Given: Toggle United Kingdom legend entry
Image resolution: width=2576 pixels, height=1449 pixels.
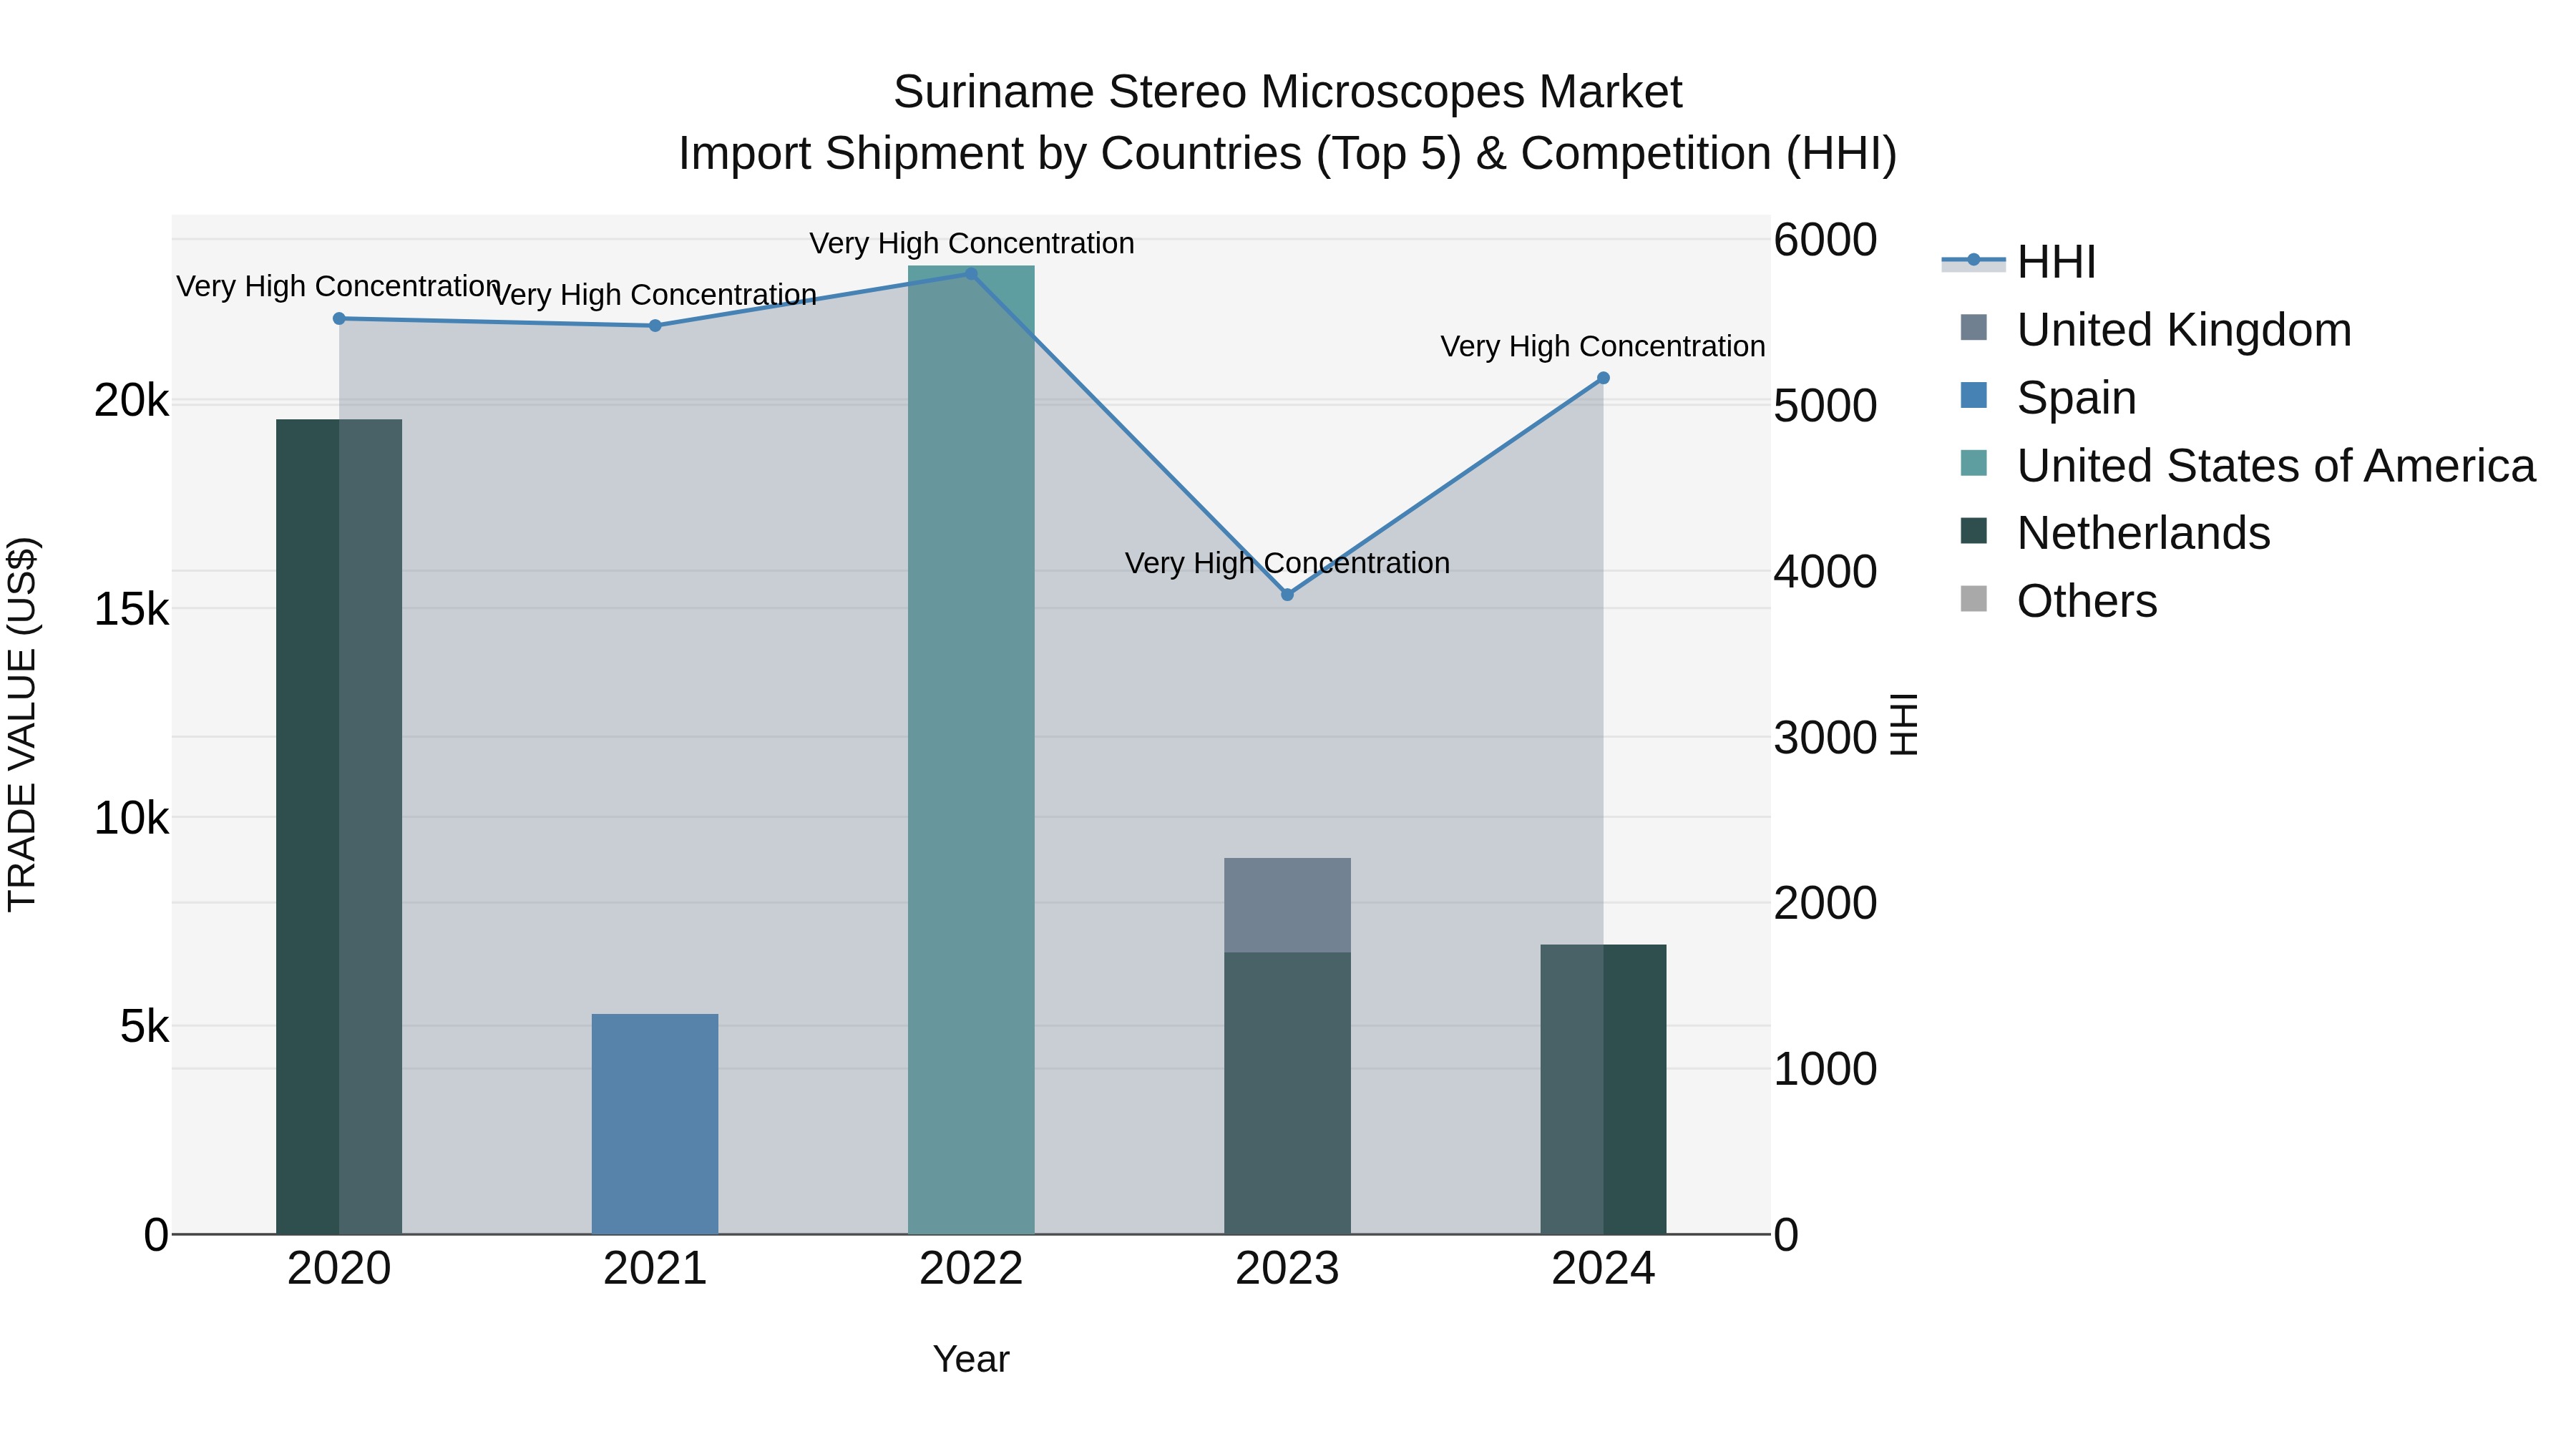Looking at the screenshot, I should click(x=2146, y=330).
